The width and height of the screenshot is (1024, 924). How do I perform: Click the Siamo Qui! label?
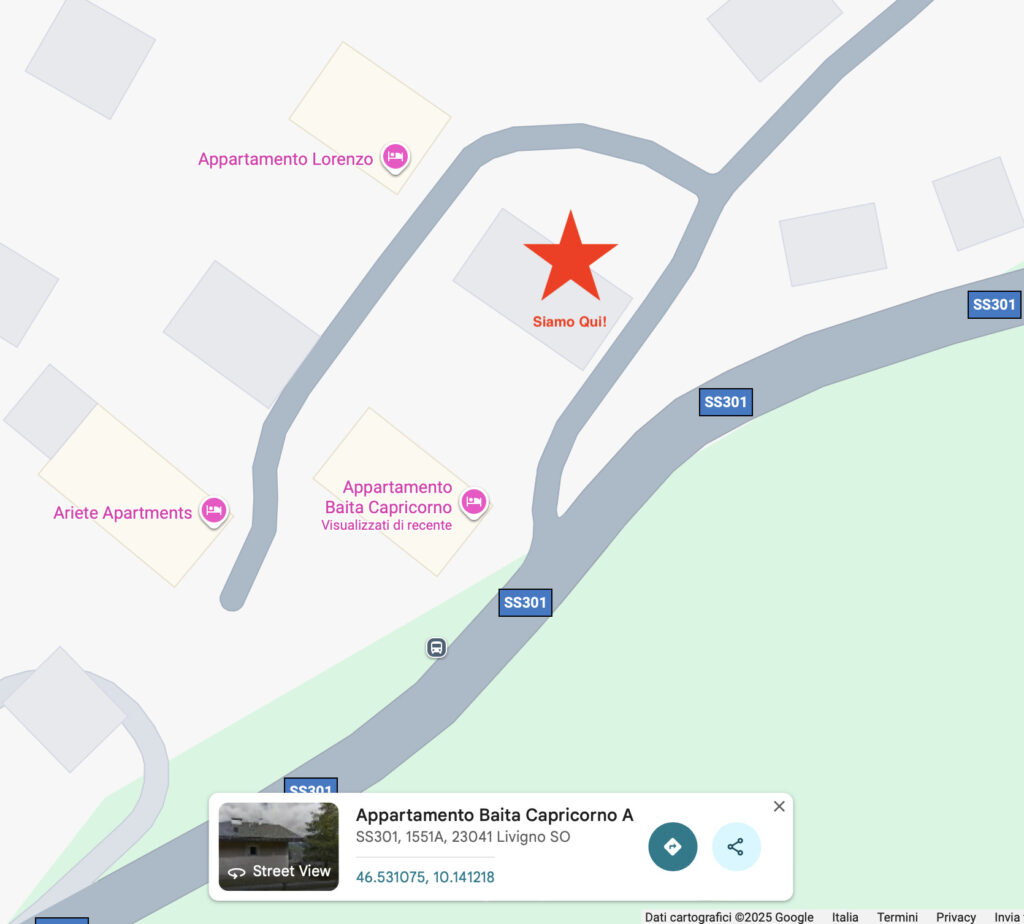click(569, 321)
